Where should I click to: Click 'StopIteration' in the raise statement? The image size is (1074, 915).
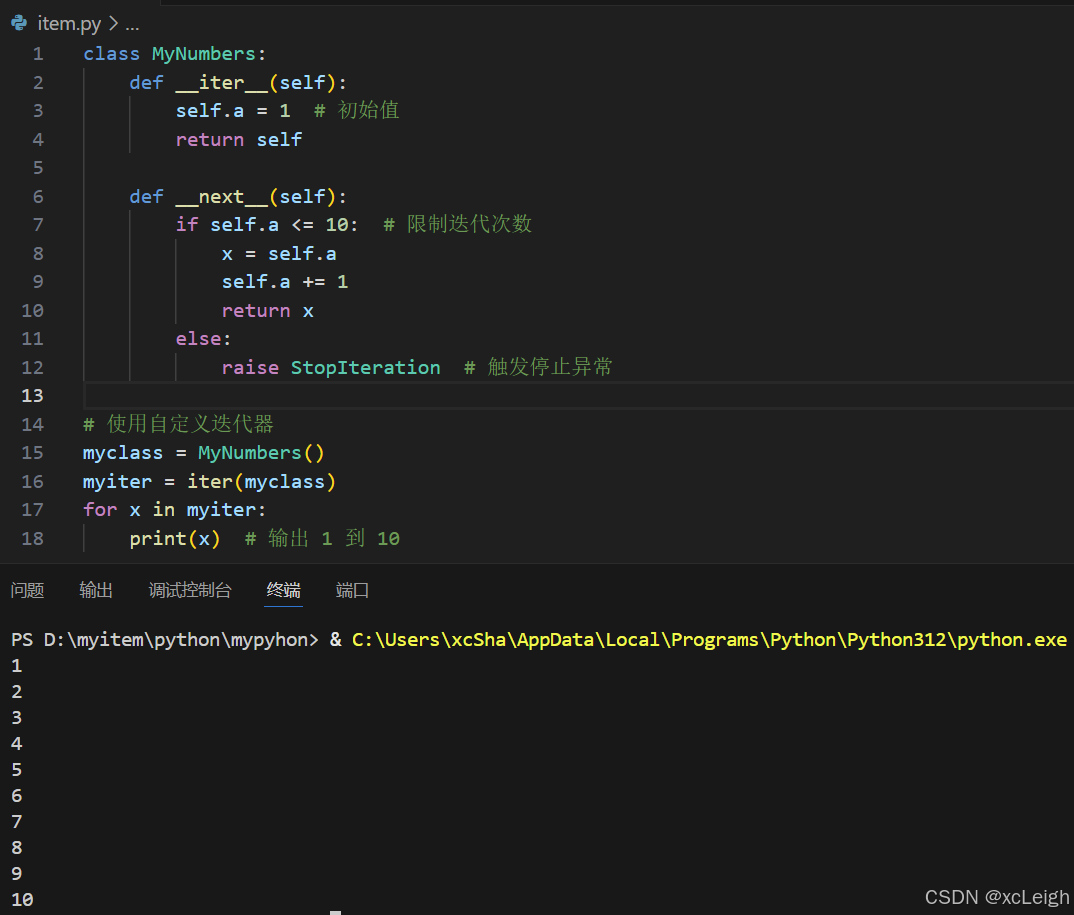click(x=366, y=368)
